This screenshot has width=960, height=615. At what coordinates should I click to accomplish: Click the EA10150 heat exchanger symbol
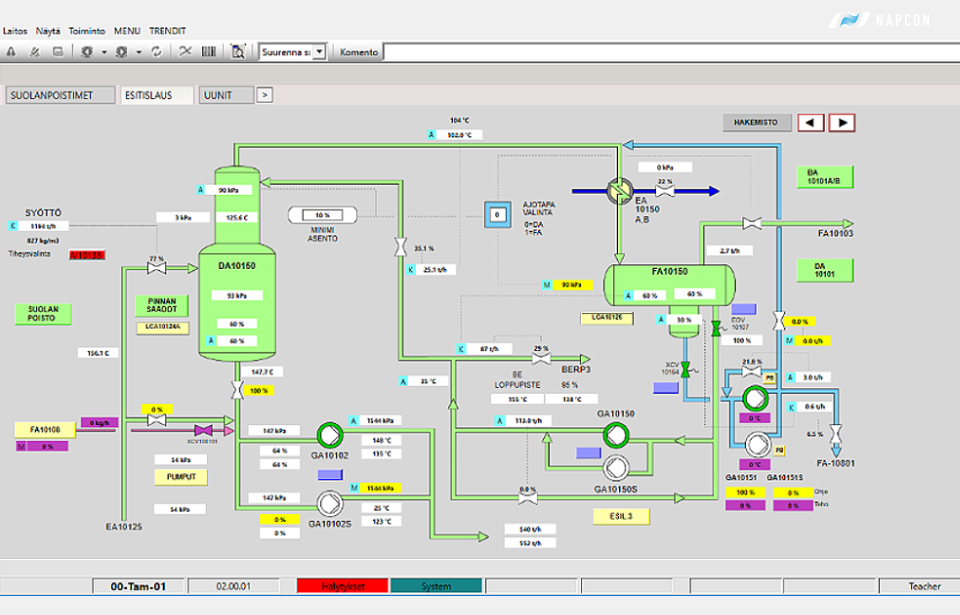(619, 190)
